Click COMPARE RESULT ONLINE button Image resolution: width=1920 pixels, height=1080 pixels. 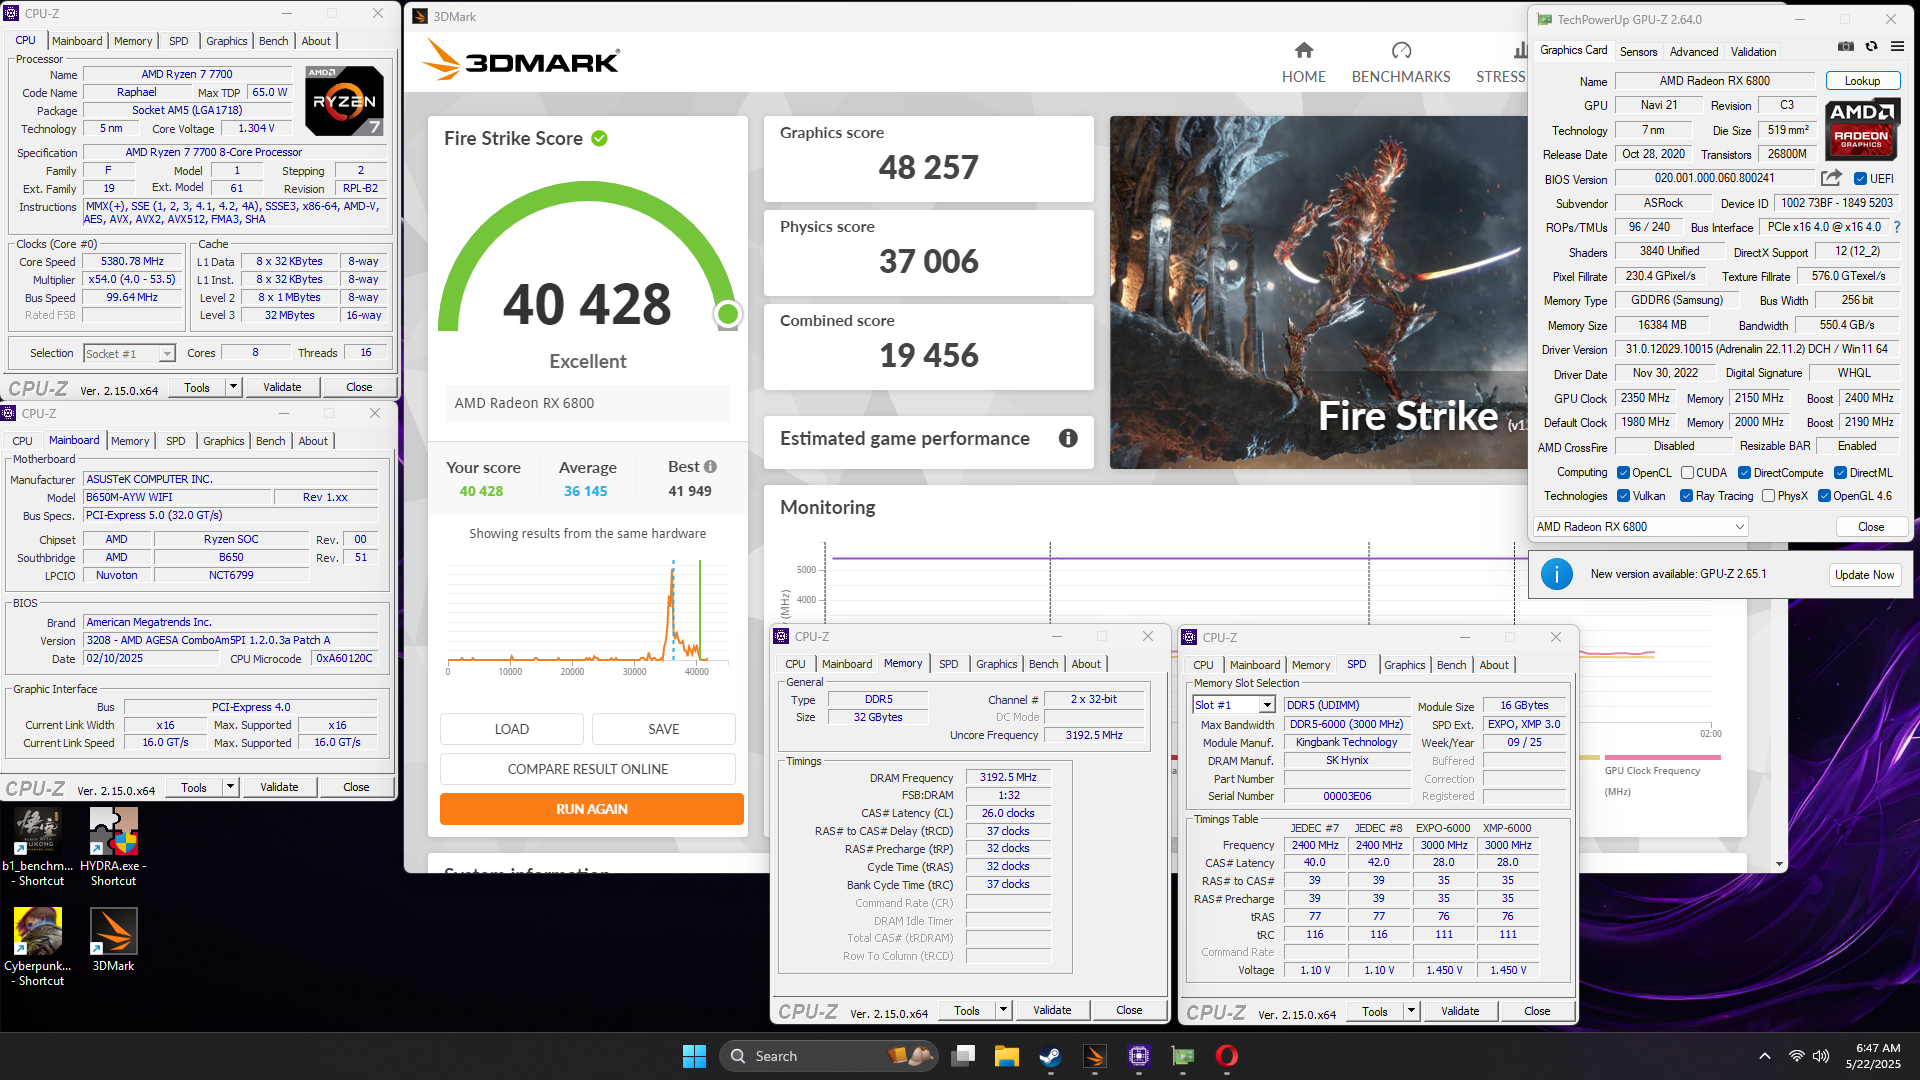pos(588,769)
